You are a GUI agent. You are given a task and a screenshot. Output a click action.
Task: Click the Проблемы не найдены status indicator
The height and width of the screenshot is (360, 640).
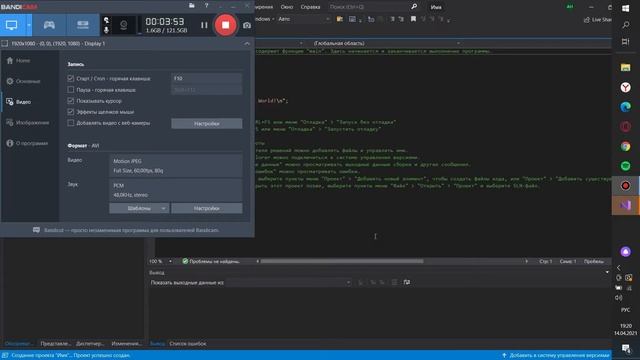[x=211, y=261]
